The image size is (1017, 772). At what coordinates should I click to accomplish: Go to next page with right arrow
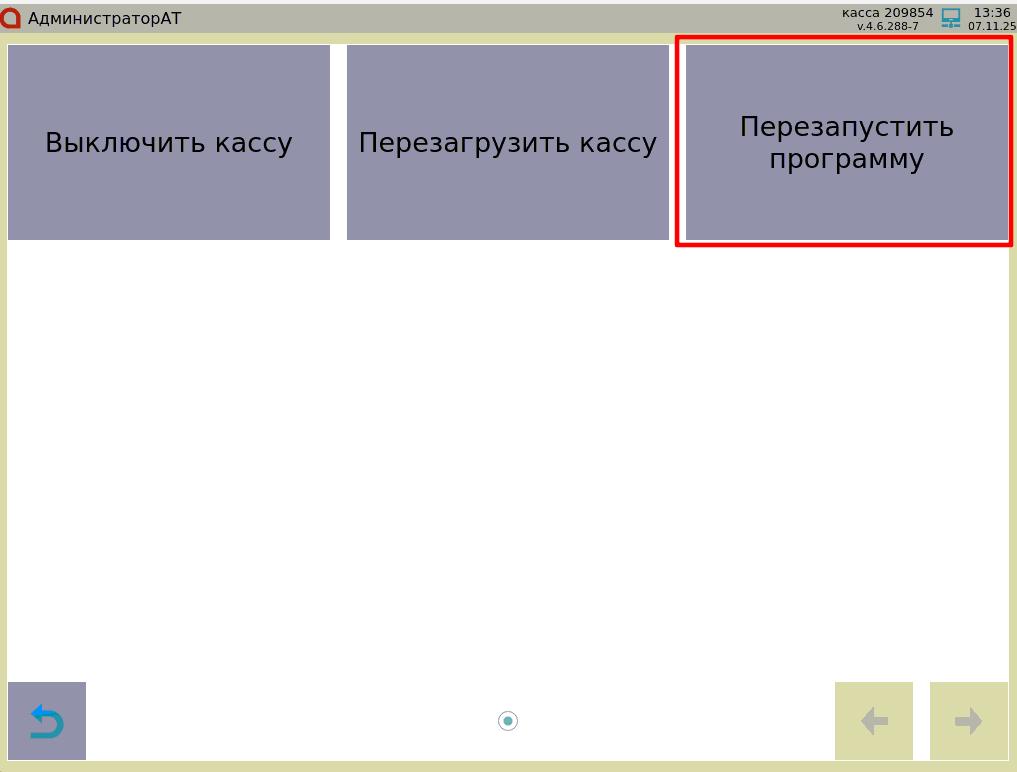[968, 721]
